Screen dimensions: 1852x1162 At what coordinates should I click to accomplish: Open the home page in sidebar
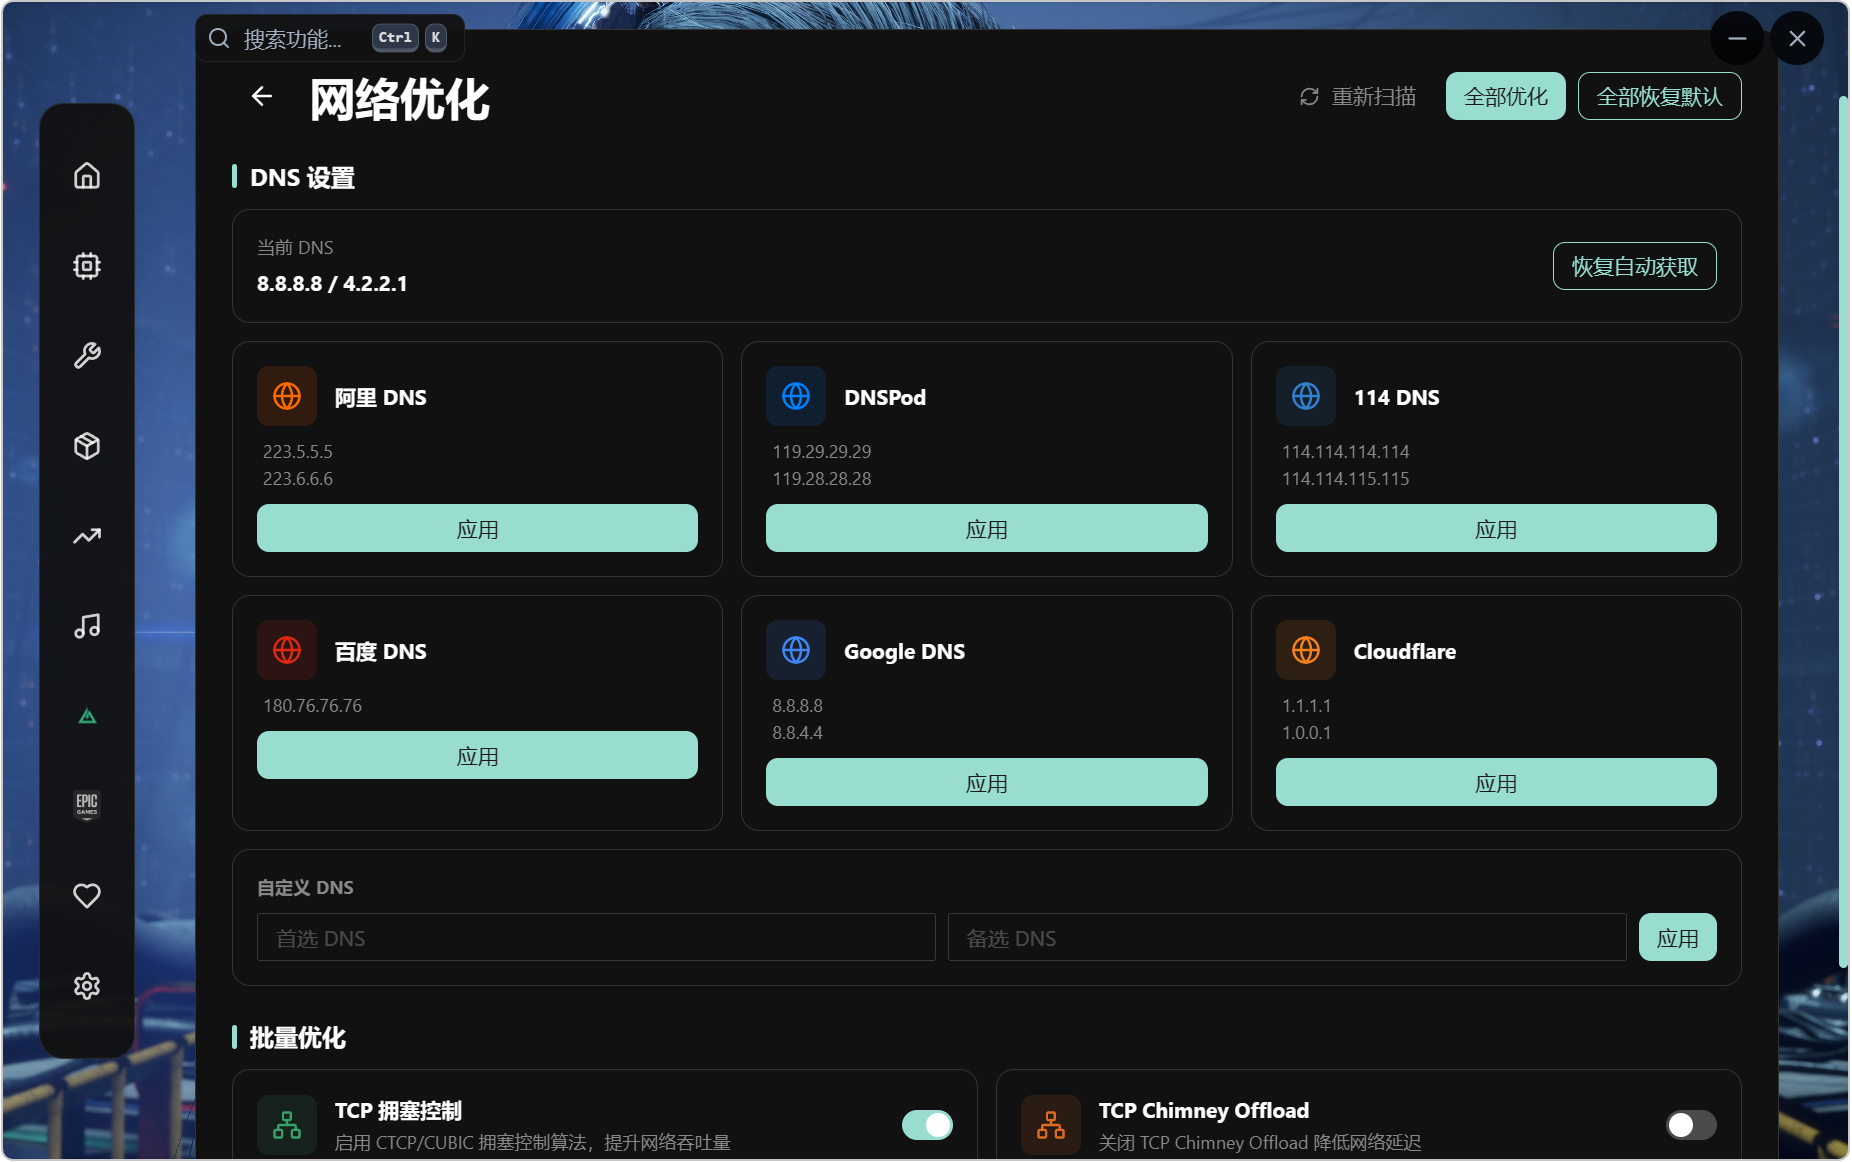(87, 176)
